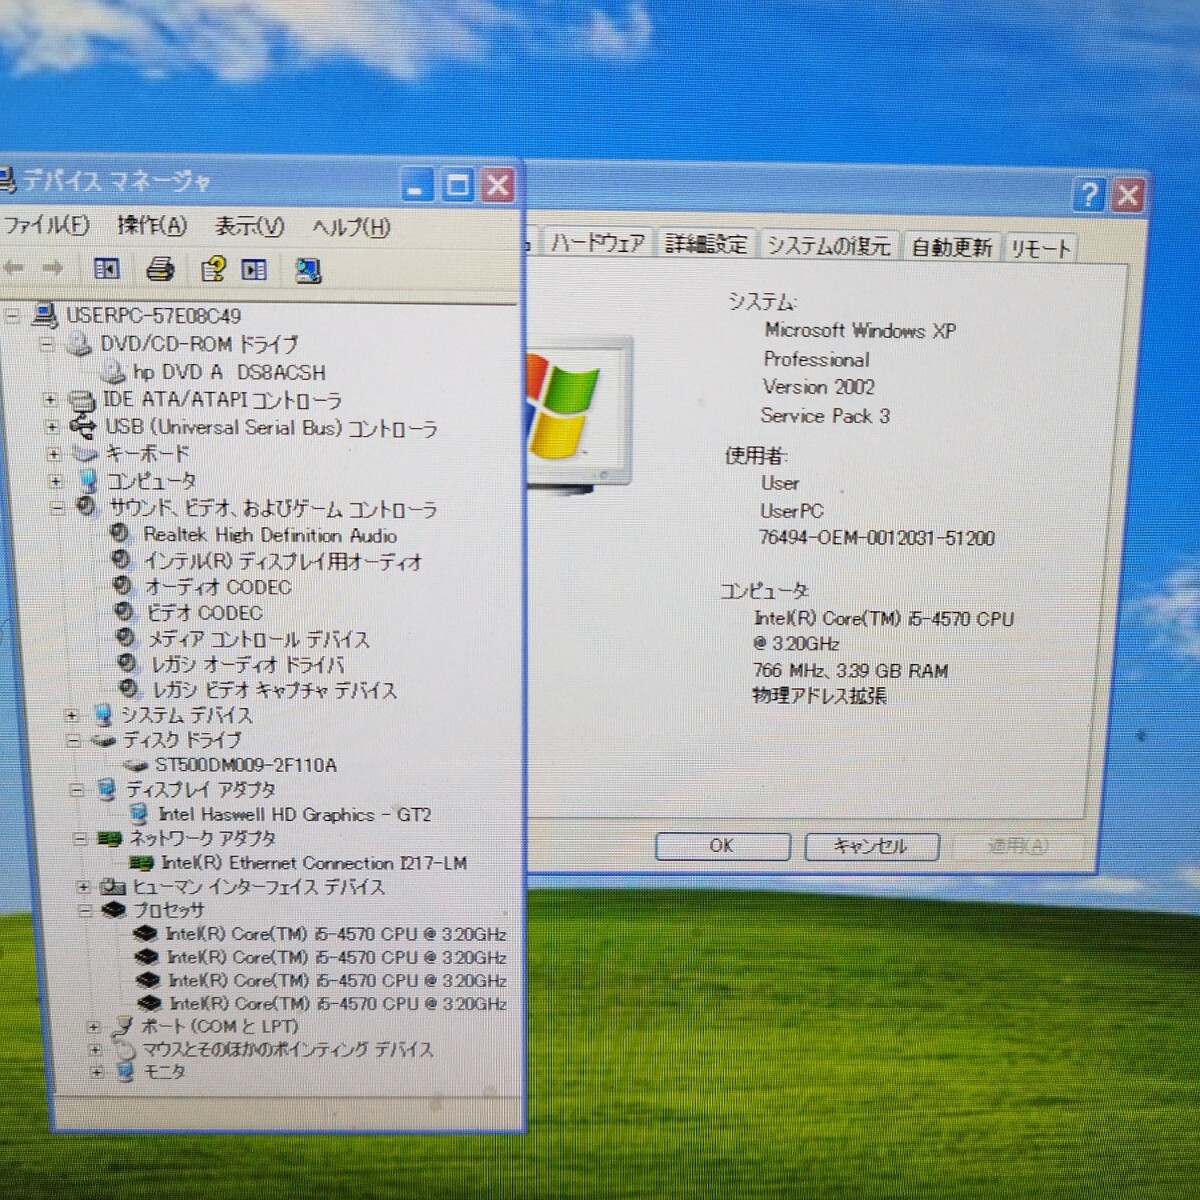Viewport: 1200px width, 1200px height.
Task: Open the 表示(V) menu
Action: point(250,227)
